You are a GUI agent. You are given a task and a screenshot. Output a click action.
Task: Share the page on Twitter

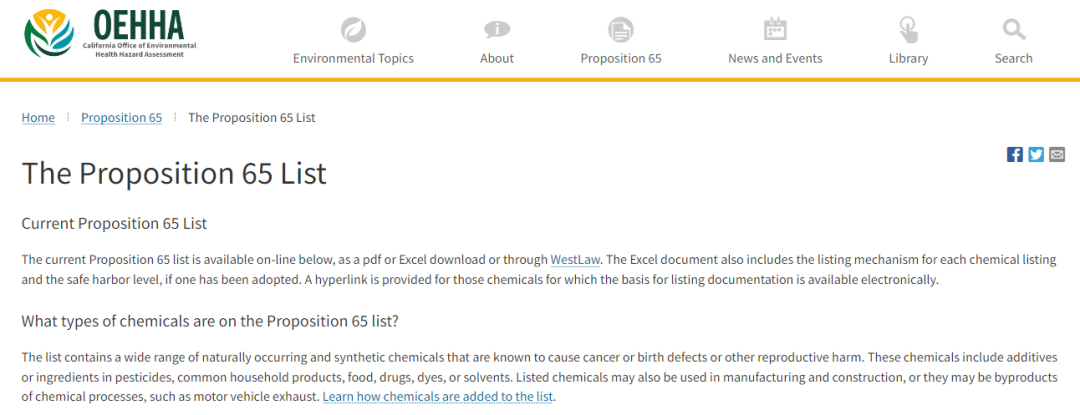1036,154
